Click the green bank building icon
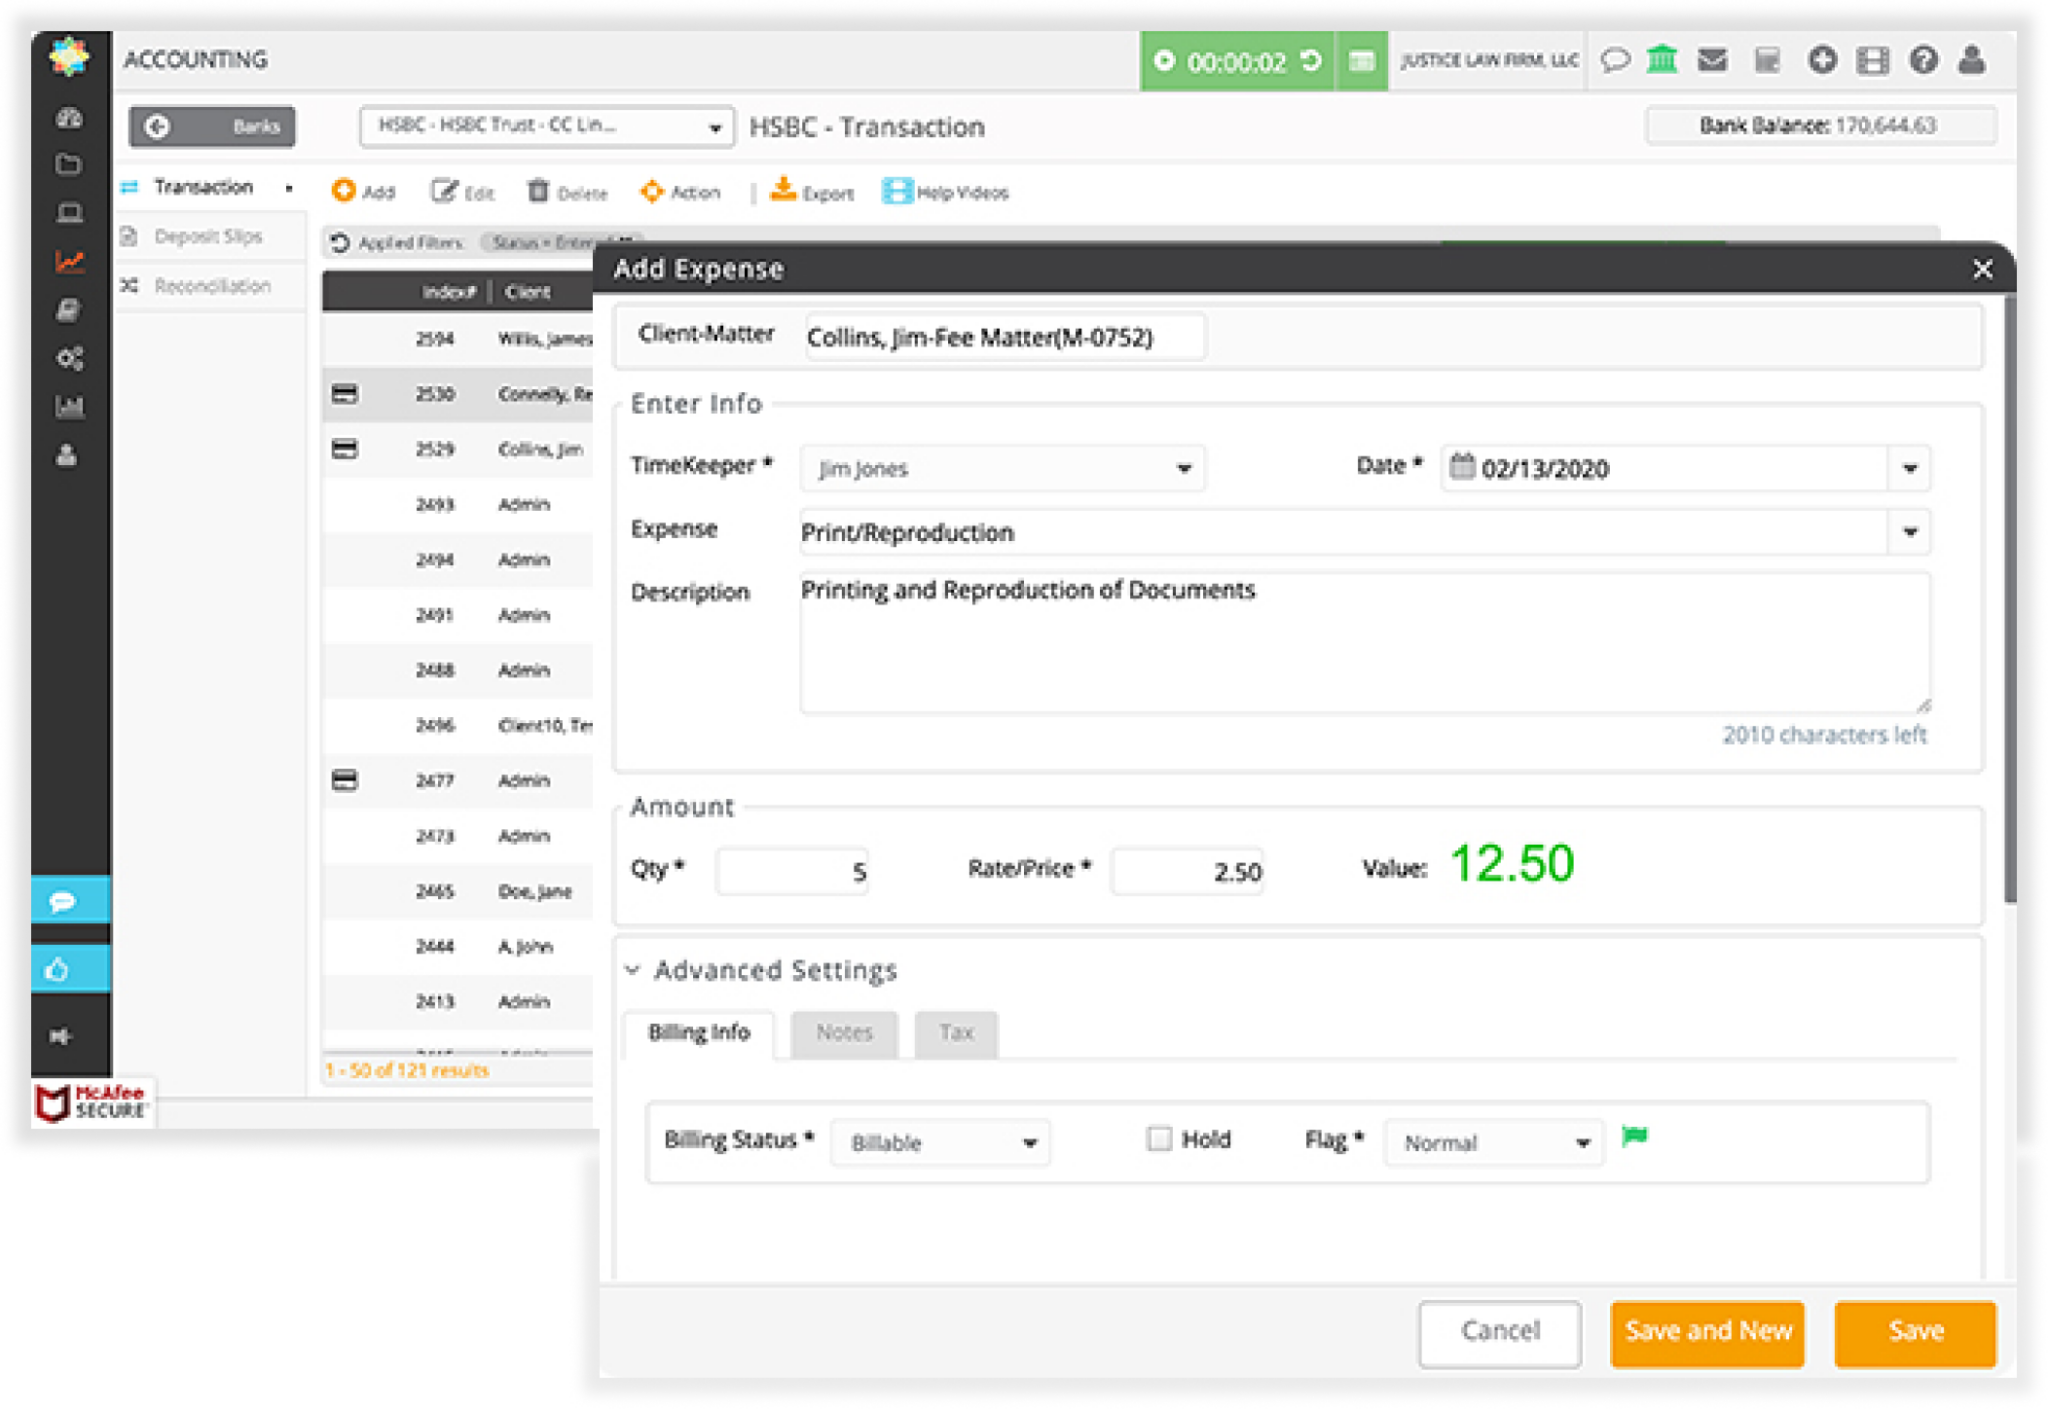The width and height of the screenshot is (2048, 1409). point(1662,60)
